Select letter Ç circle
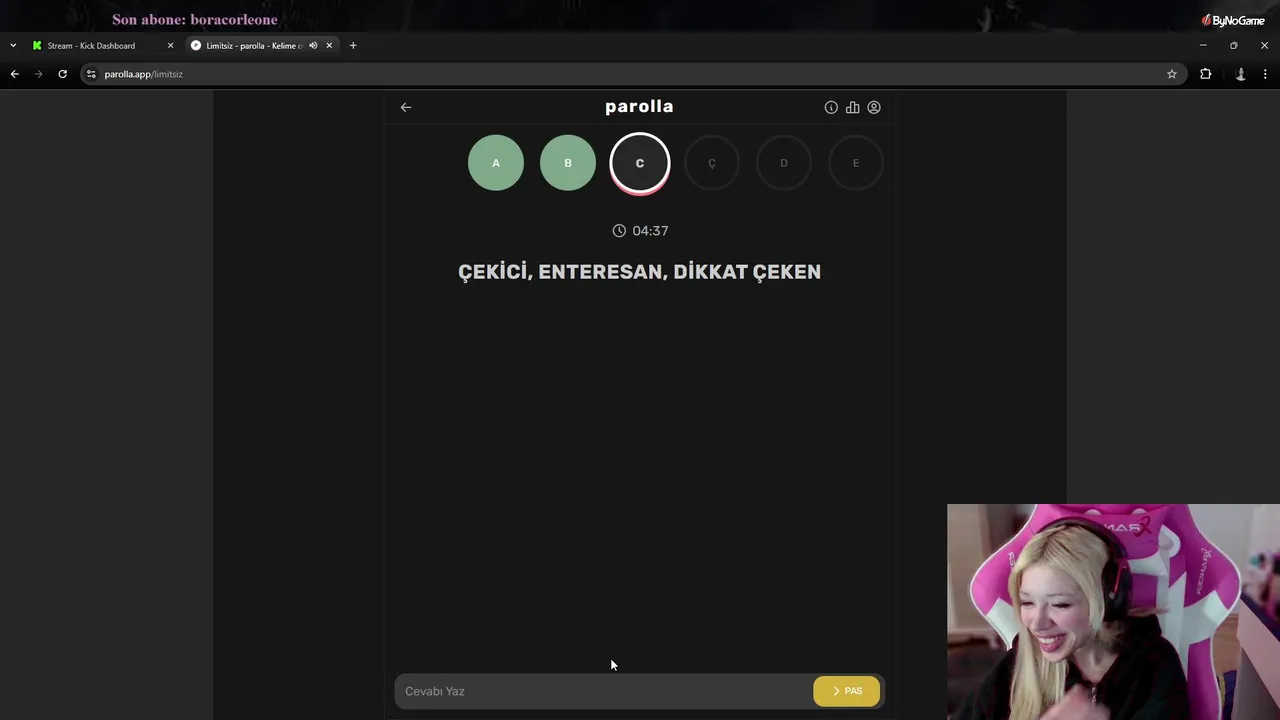Image resolution: width=1280 pixels, height=720 pixels. (x=712, y=163)
